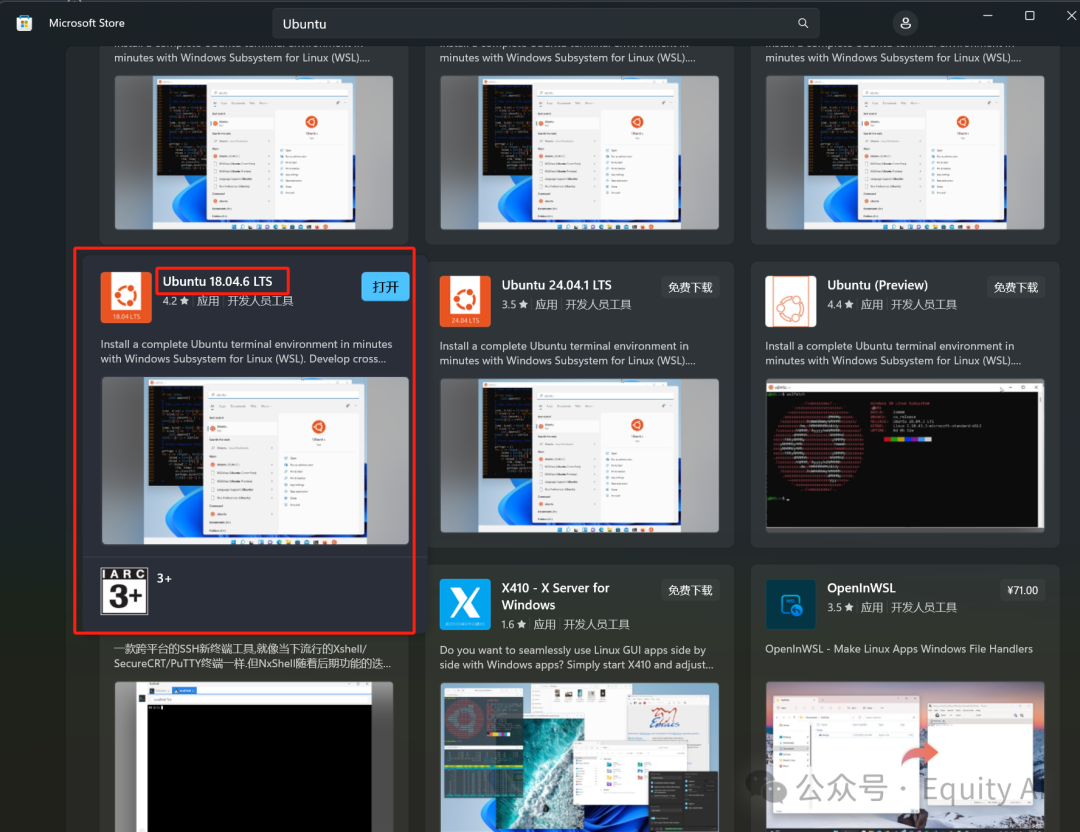
Task: Click free download for X410
Action: 690,590
